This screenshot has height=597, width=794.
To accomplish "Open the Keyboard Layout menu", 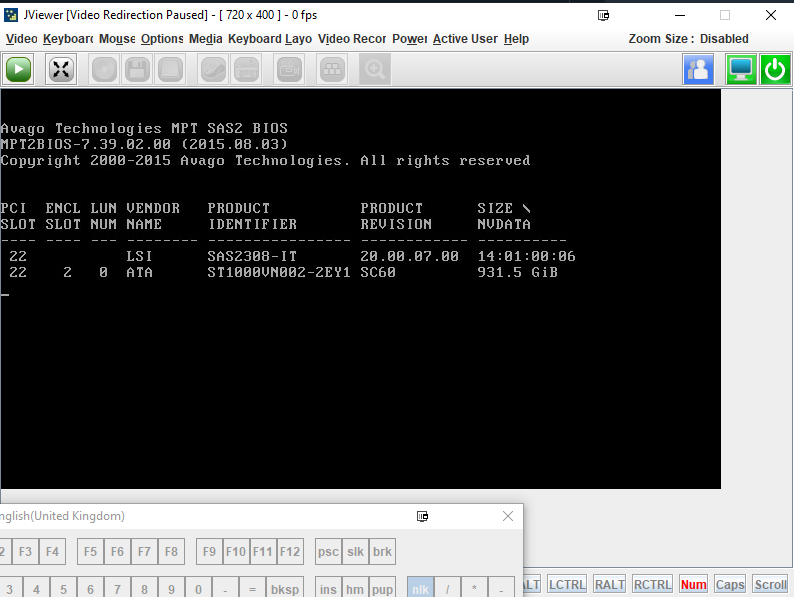I will [270, 39].
